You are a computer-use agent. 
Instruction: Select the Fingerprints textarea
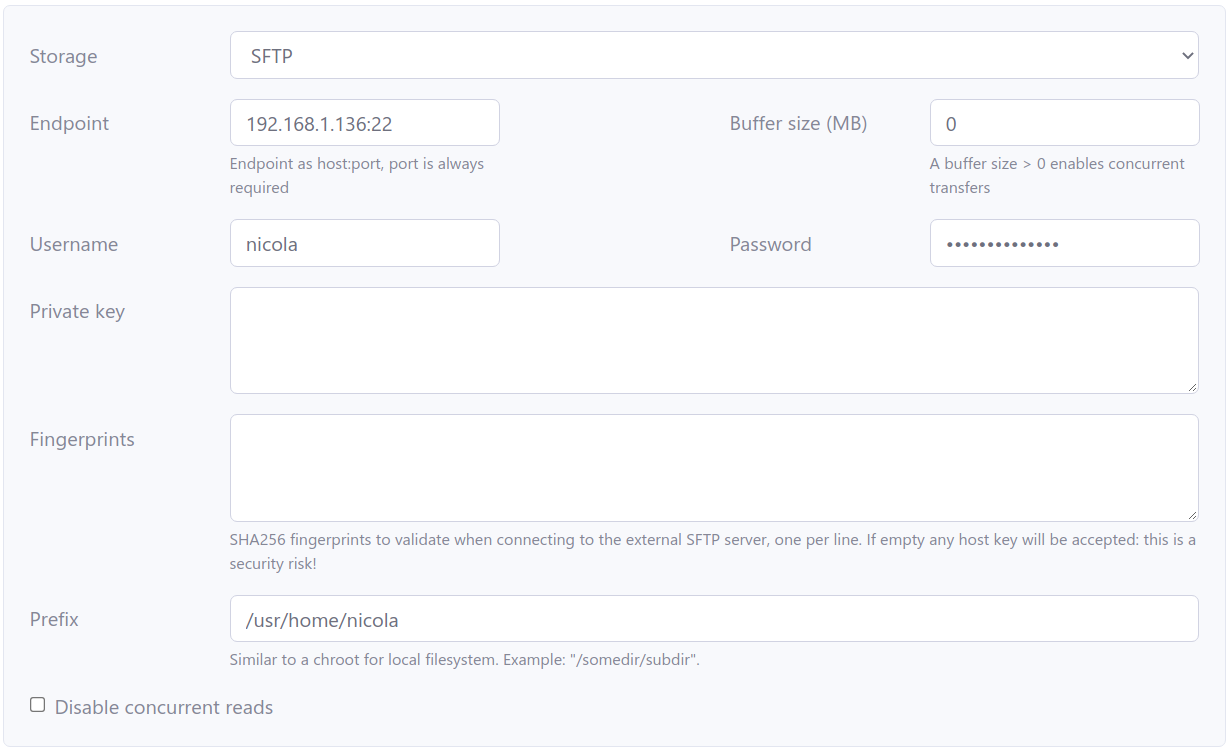(714, 467)
